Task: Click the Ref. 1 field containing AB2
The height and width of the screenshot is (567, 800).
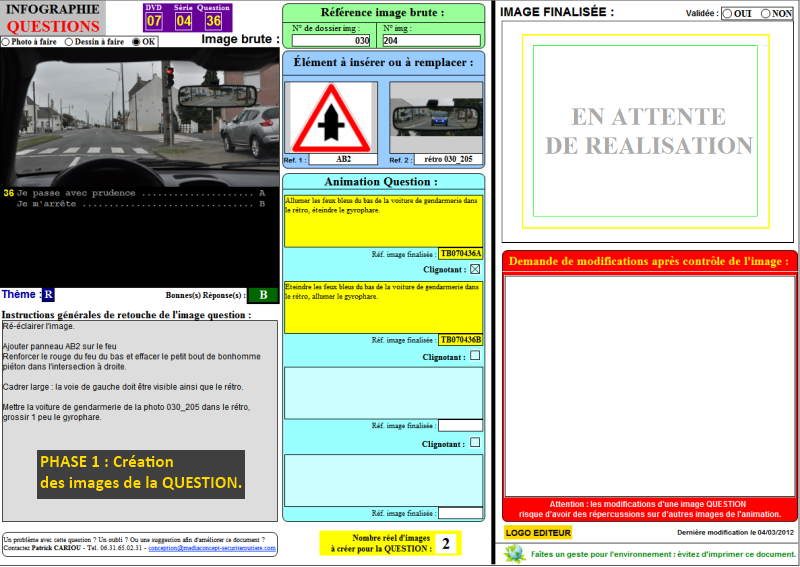Action: click(x=343, y=159)
